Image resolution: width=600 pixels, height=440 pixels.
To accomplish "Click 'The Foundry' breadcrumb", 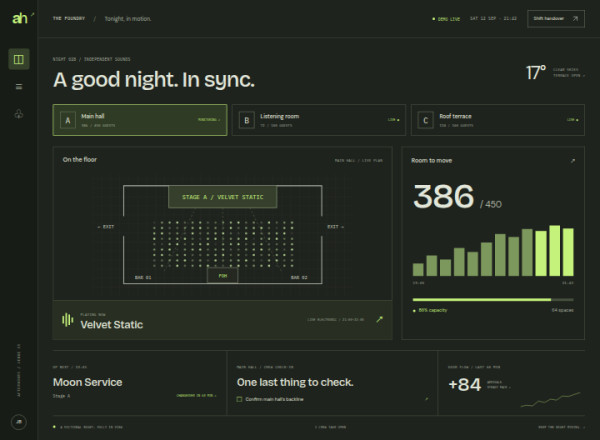I will coord(69,18).
